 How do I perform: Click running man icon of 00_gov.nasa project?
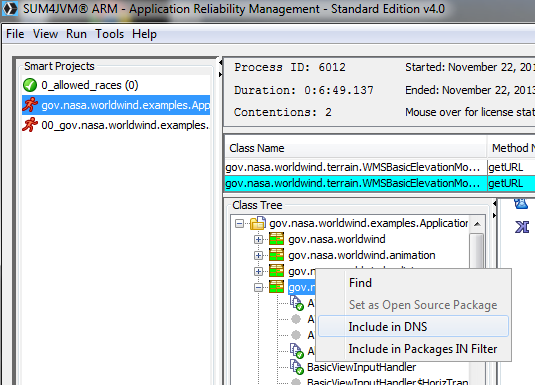coord(30,125)
